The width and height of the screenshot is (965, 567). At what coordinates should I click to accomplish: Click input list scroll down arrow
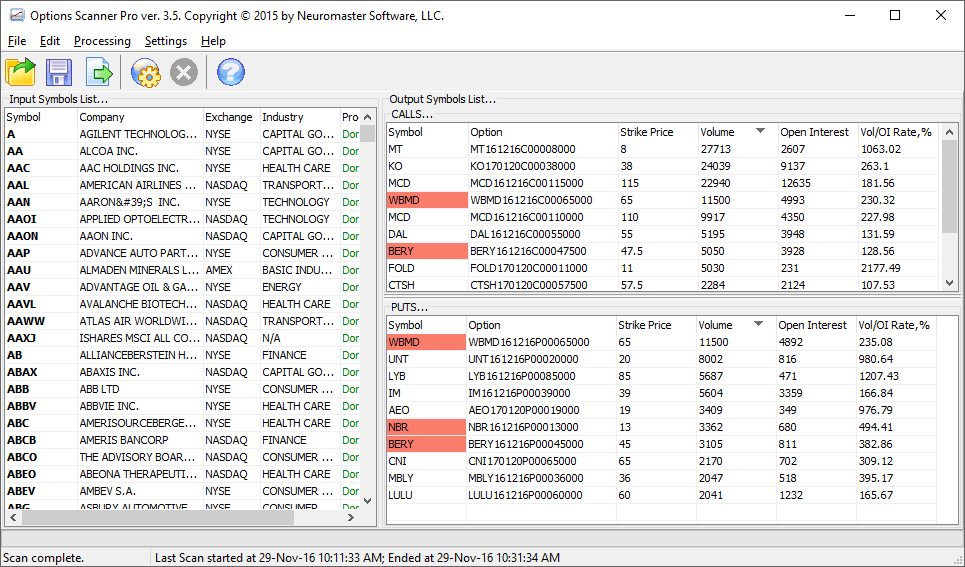tap(367, 501)
